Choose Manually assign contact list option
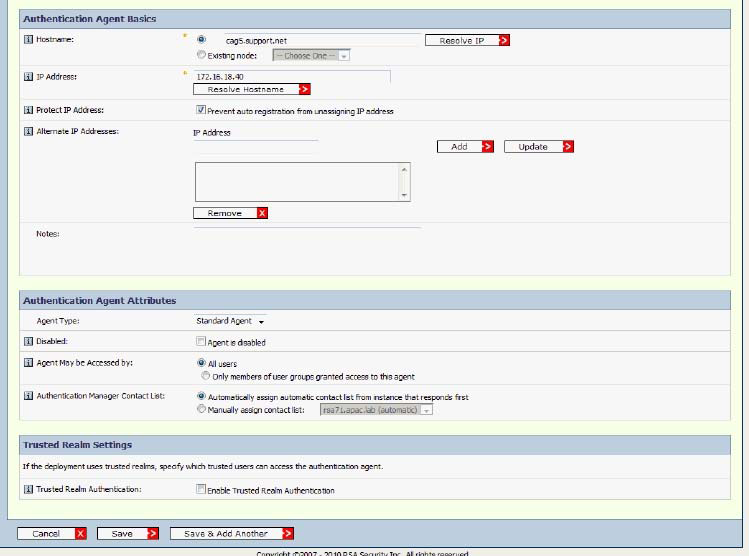The width and height of the screenshot is (749, 556). click(x=201, y=409)
